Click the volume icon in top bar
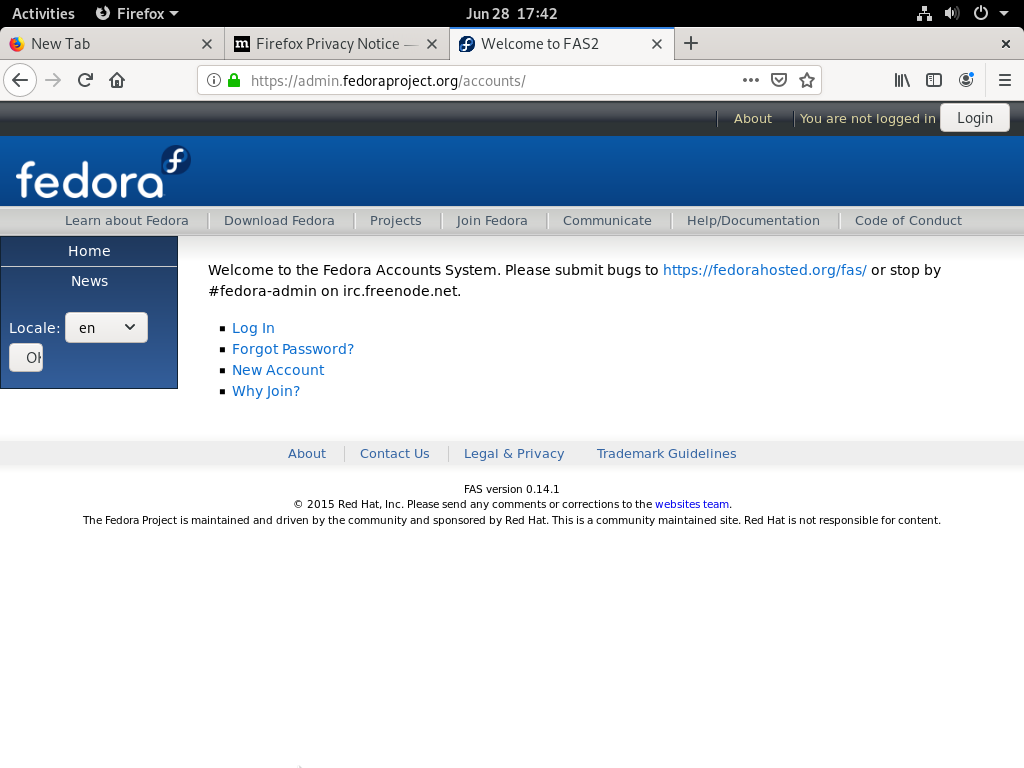The width and height of the screenshot is (1024, 768). (x=952, y=14)
